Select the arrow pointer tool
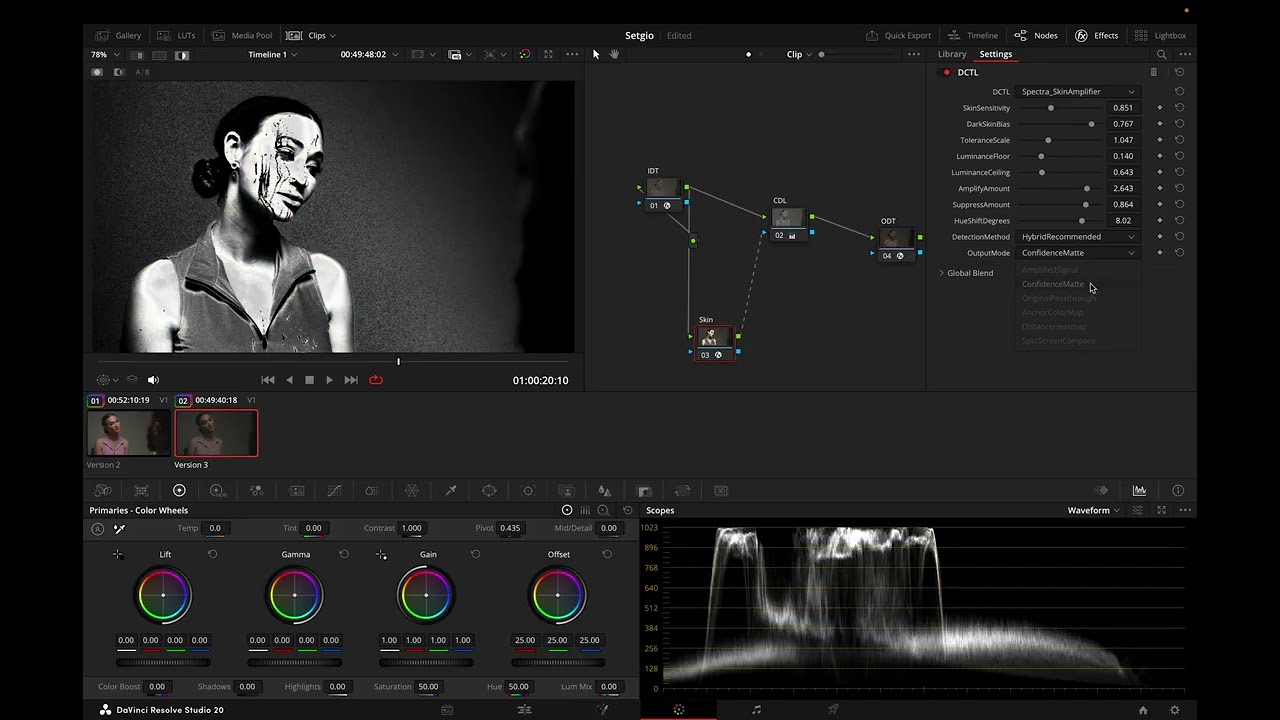The width and height of the screenshot is (1280, 720). click(x=596, y=54)
